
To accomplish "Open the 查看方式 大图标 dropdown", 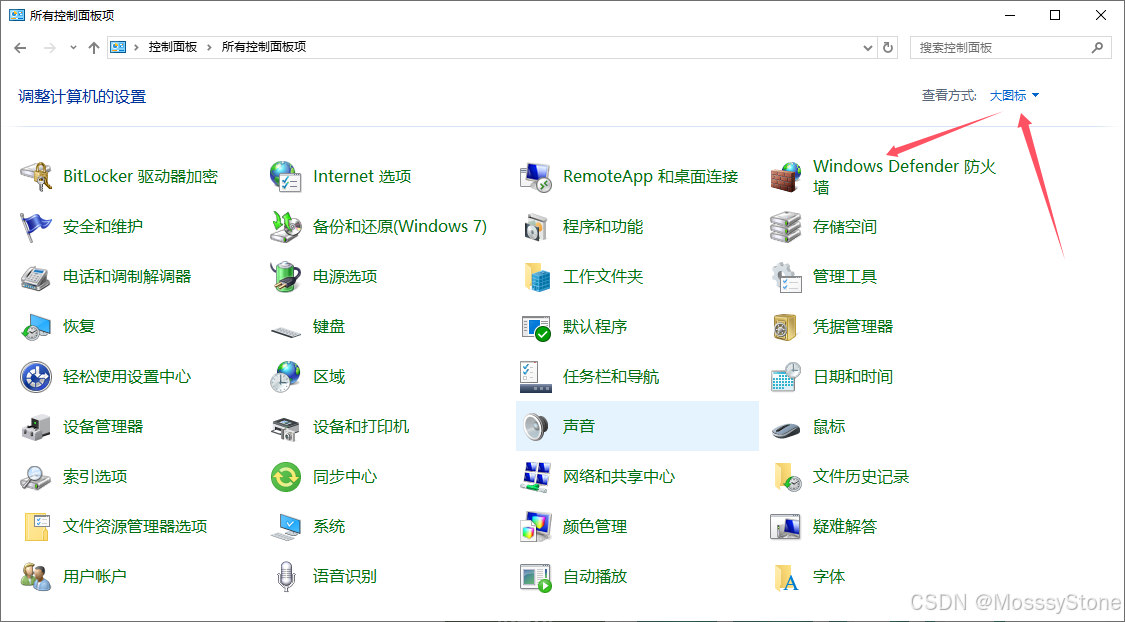I will (1015, 95).
